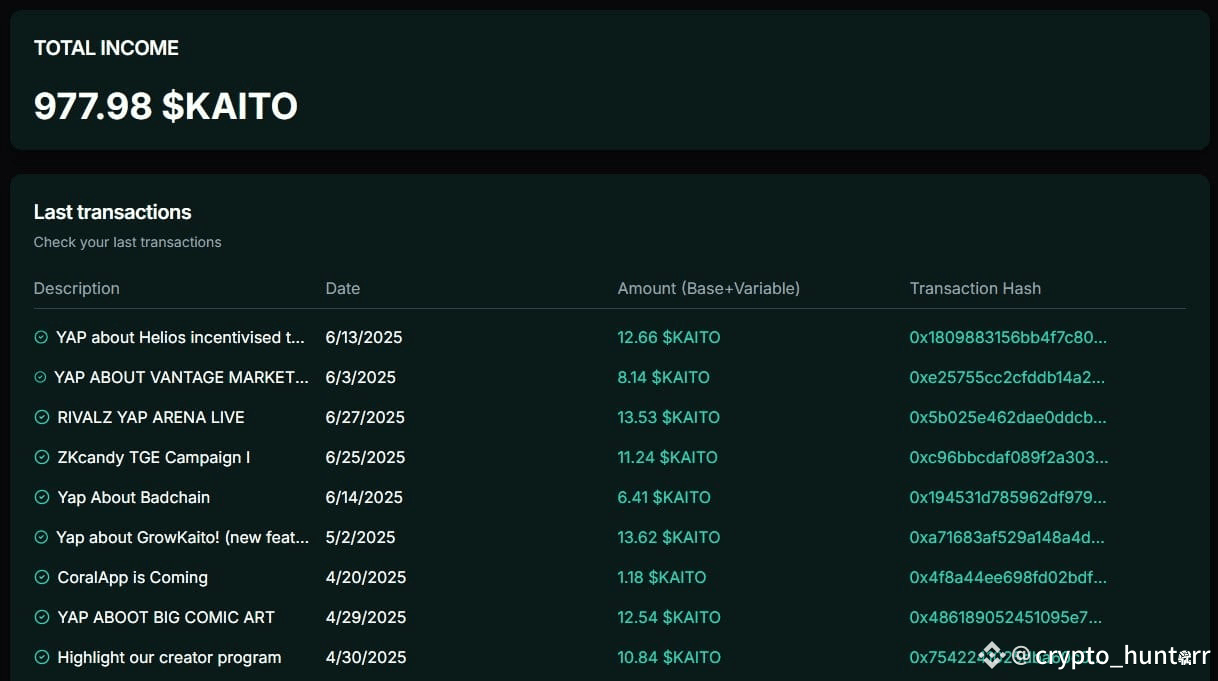Click the date 6/3/2025
Screen dimensions: 1218x681
pyautogui.click(x=361, y=378)
